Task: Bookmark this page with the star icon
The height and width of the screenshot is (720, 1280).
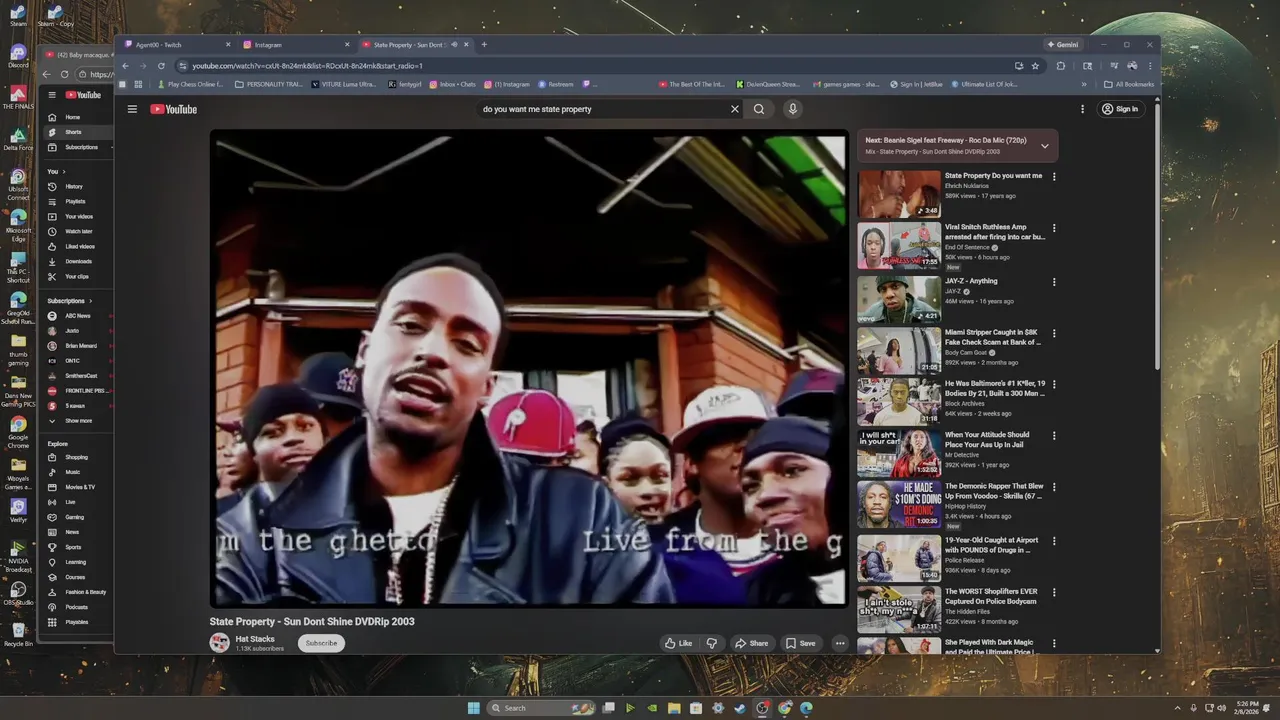Action: pos(1035,66)
